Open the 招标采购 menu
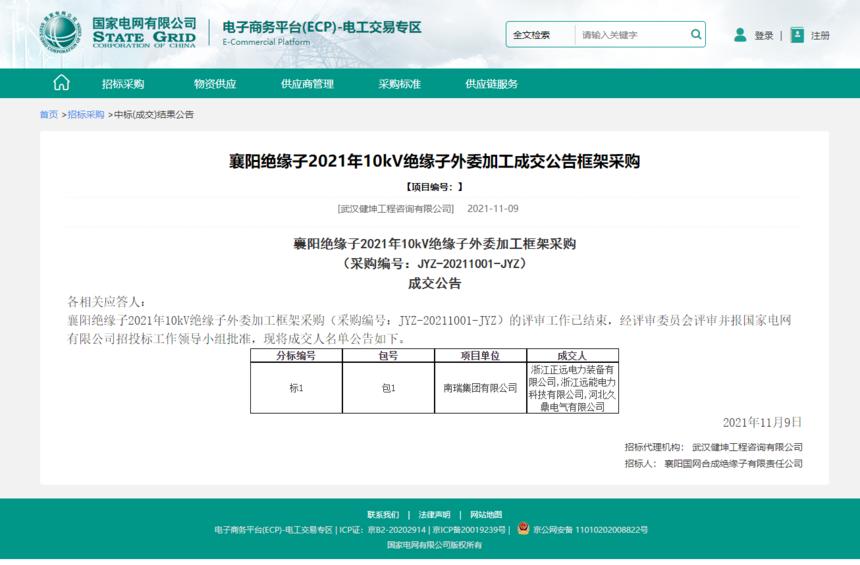 123,84
